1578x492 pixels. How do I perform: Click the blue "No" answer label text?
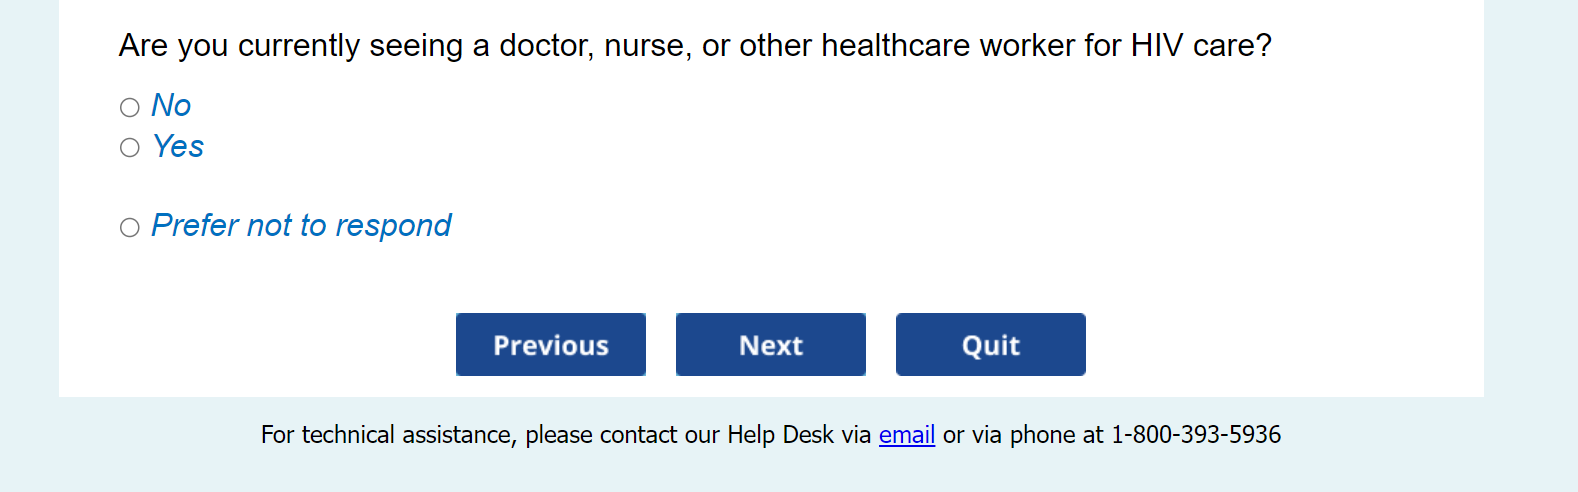[171, 106]
